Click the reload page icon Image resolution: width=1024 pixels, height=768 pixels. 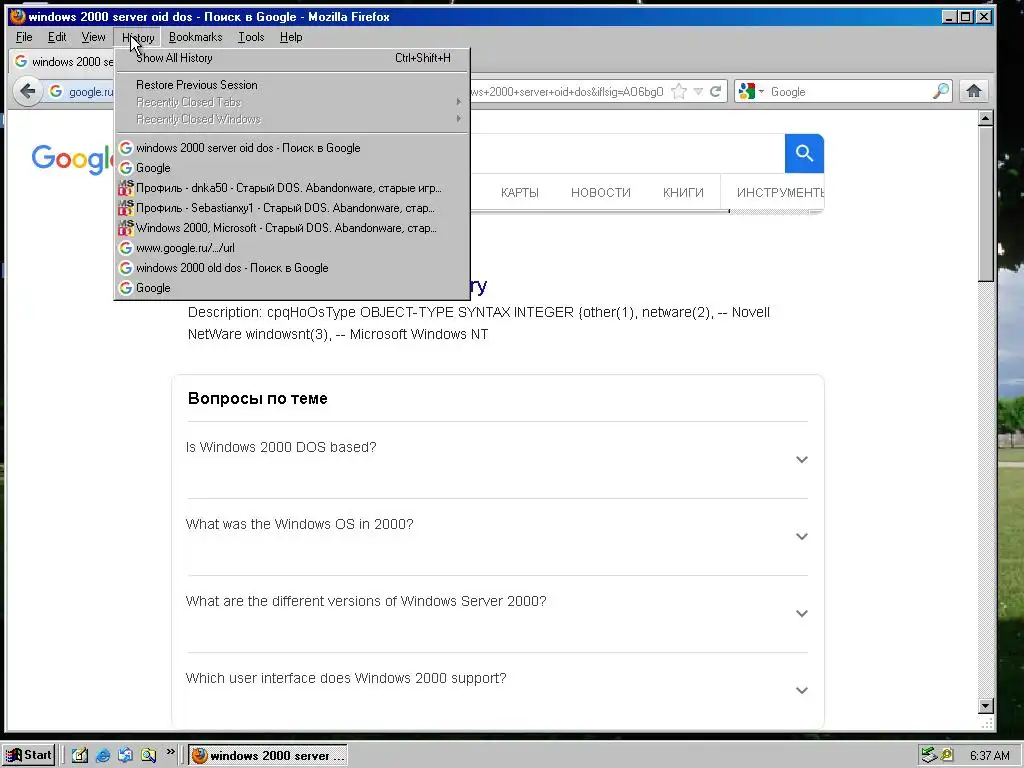point(716,91)
